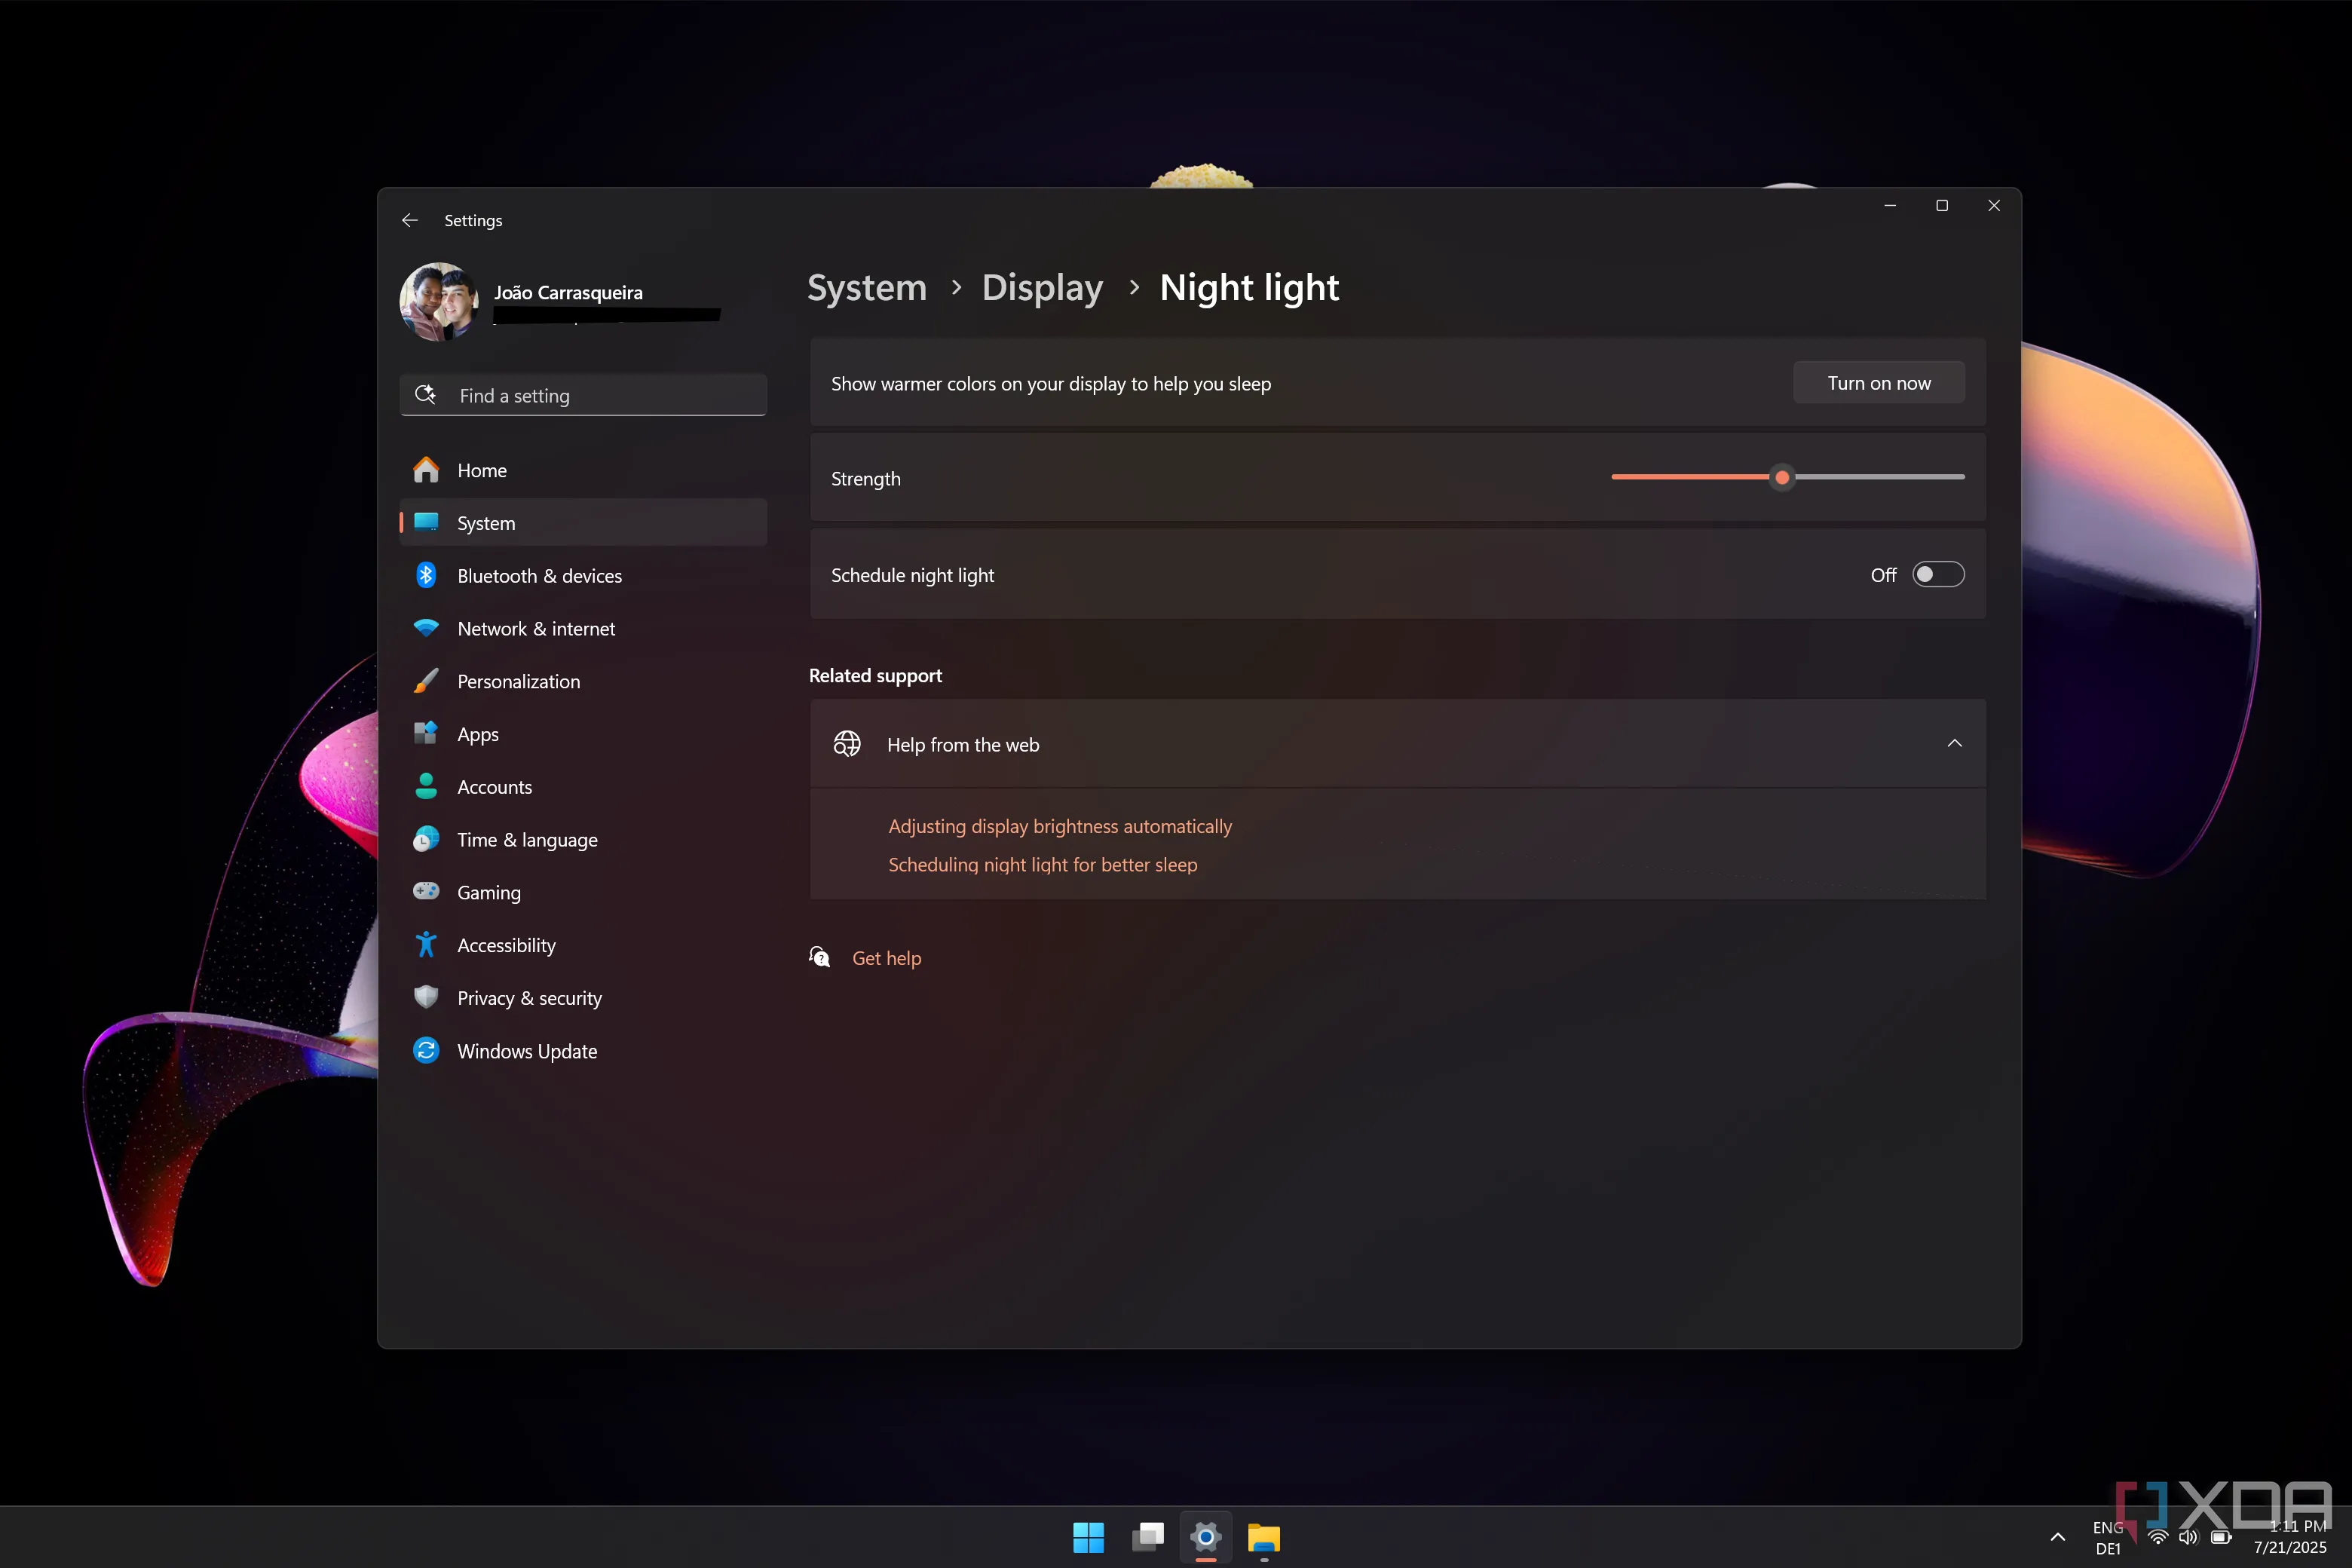The width and height of the screenshot is (2352, 1568).
Task: Open Accessibility settings
Action: (x=506, y=944)
